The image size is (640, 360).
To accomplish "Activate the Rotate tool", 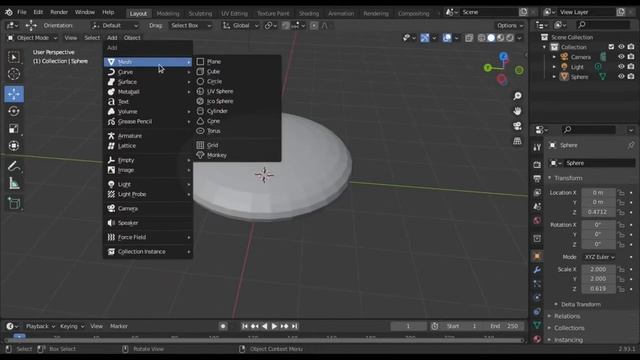I will pos(14,111).
